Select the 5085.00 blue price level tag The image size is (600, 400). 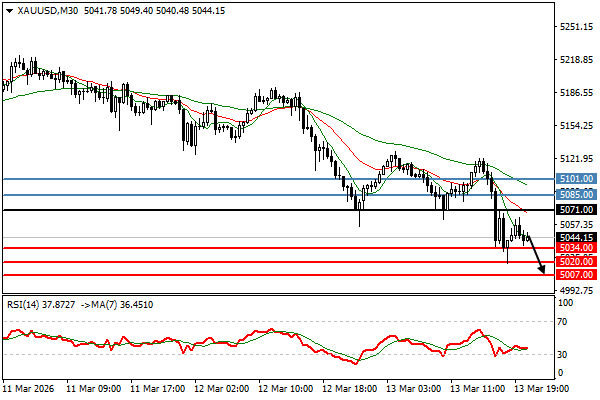point(576,194)
